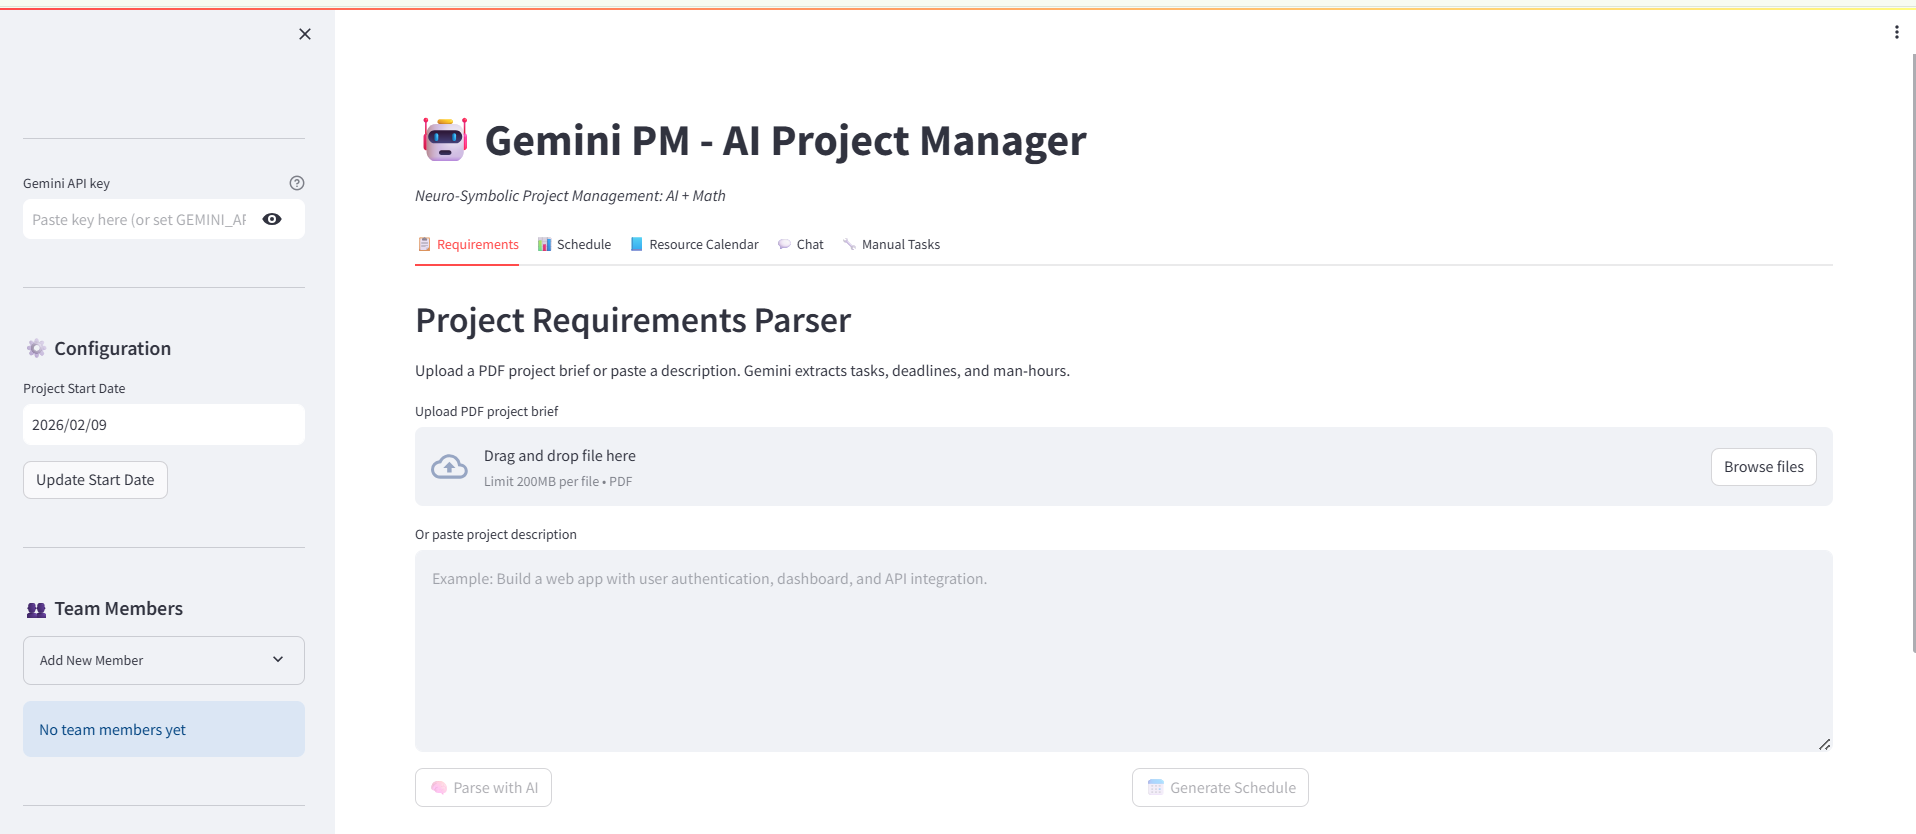This screenshot has width=1916, height=834.
Task: Open the three-dot main menu
Action: (1896, 32)
